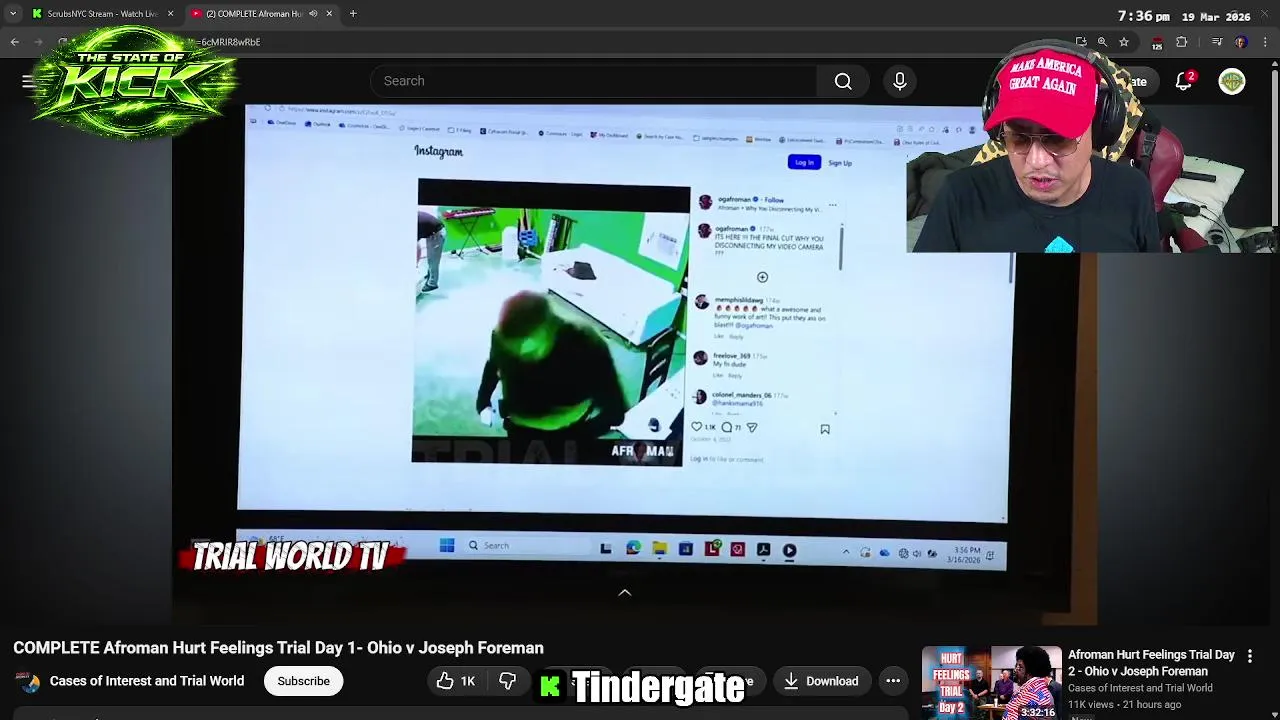Click into the YouTube Search box
The height and width of the screenshot is (720, 1280).
coord(594,81)
